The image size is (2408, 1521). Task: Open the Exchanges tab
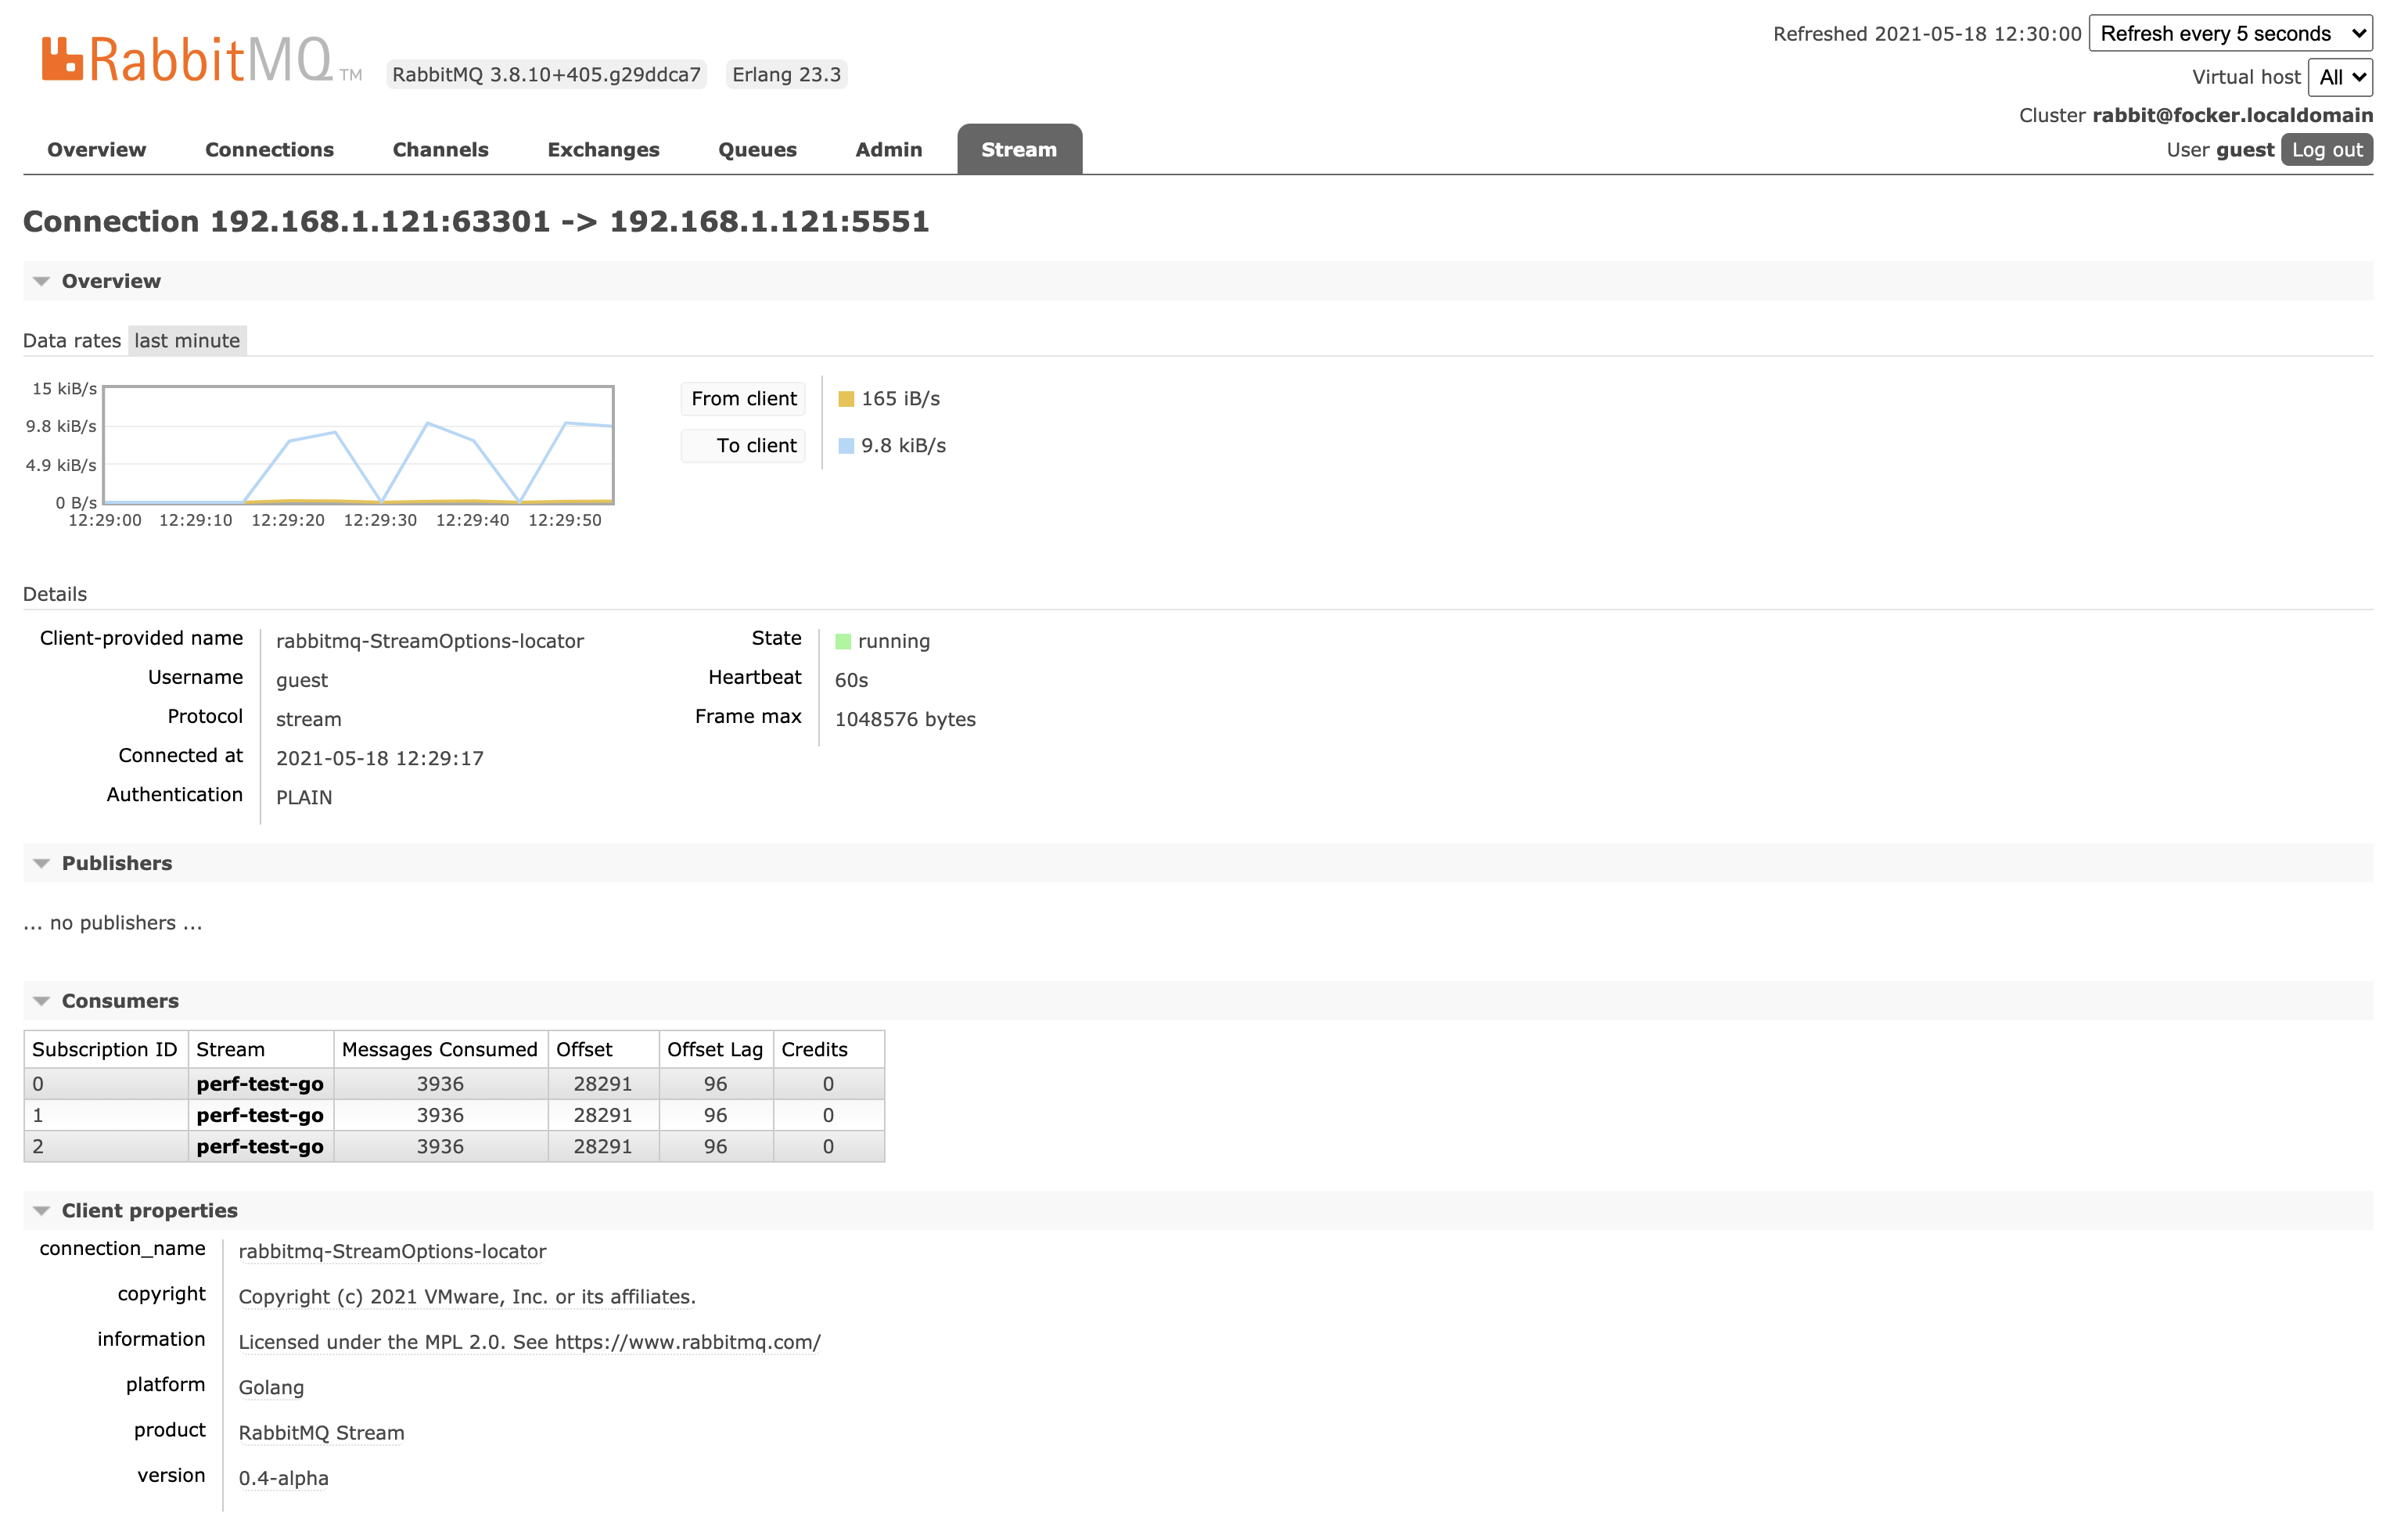pos(603,150)
